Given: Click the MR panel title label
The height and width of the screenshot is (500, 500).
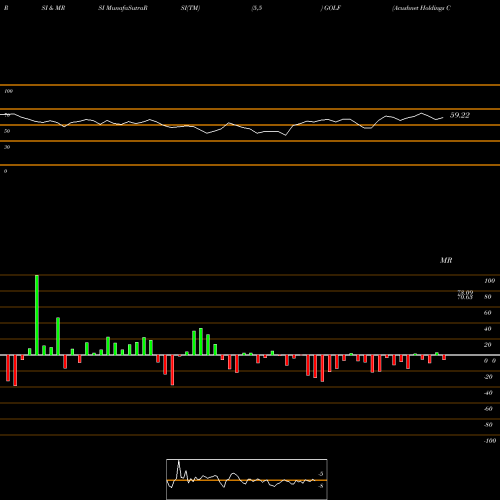Looking at the screenshot, I should point(446,260).
